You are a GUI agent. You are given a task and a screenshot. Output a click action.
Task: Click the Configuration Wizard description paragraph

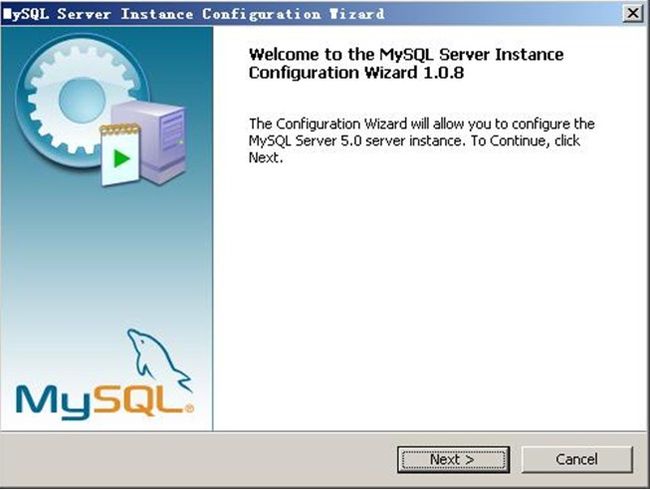(420, 141)
